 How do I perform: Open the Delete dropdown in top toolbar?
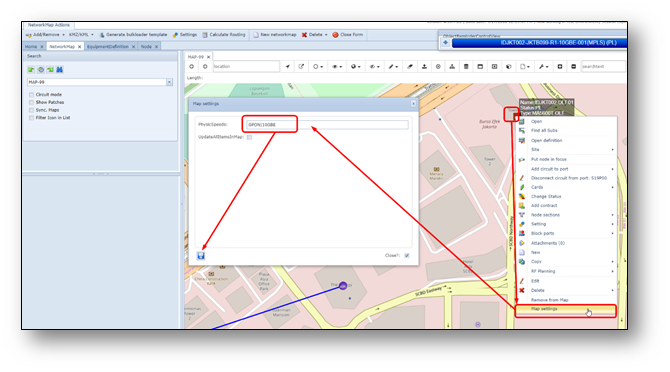[x=315, y=35]
